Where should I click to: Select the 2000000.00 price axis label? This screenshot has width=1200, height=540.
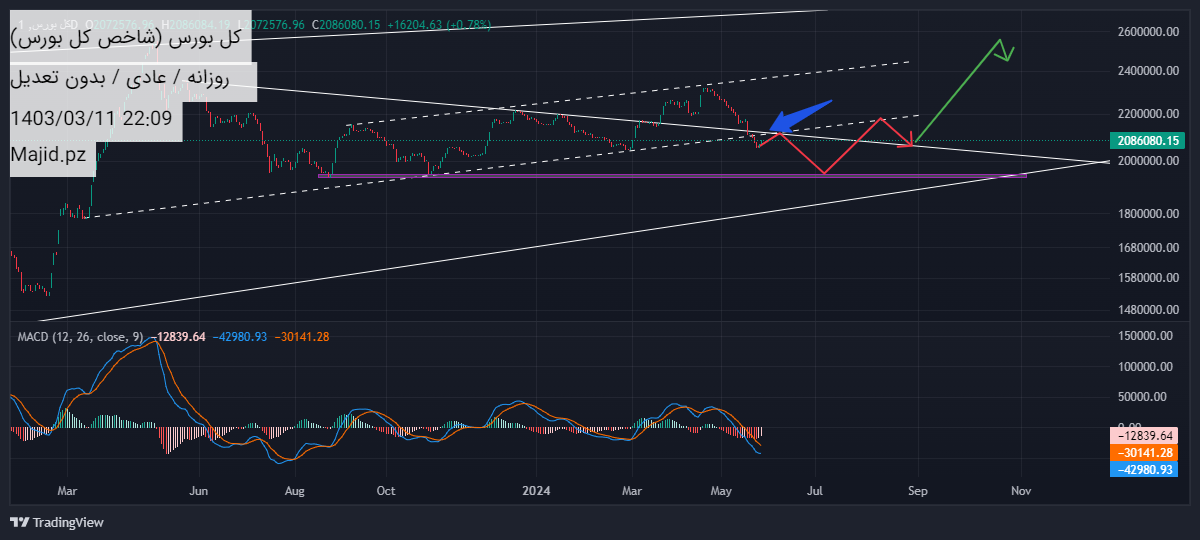click(1148, 161)
